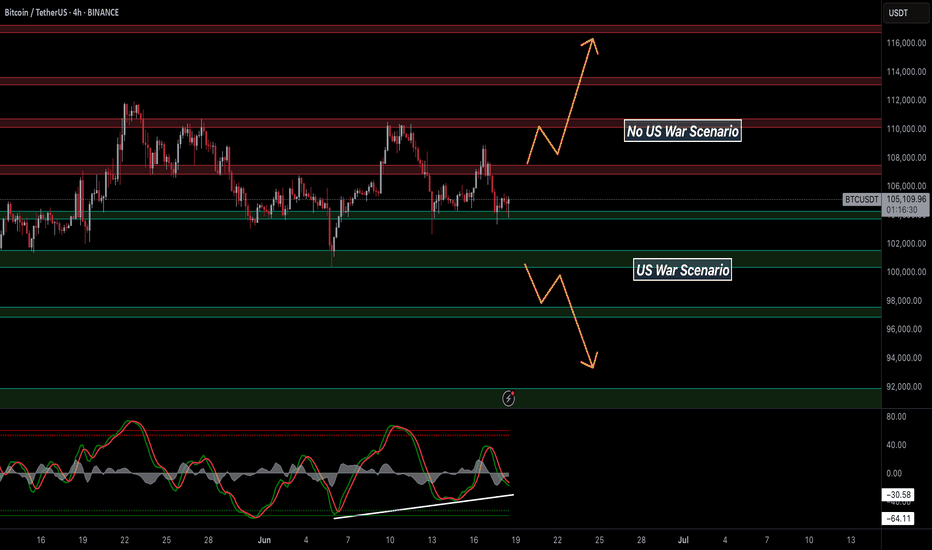
Task: Click the 80.00 oscillator scale label
Action: coord(896,416)
